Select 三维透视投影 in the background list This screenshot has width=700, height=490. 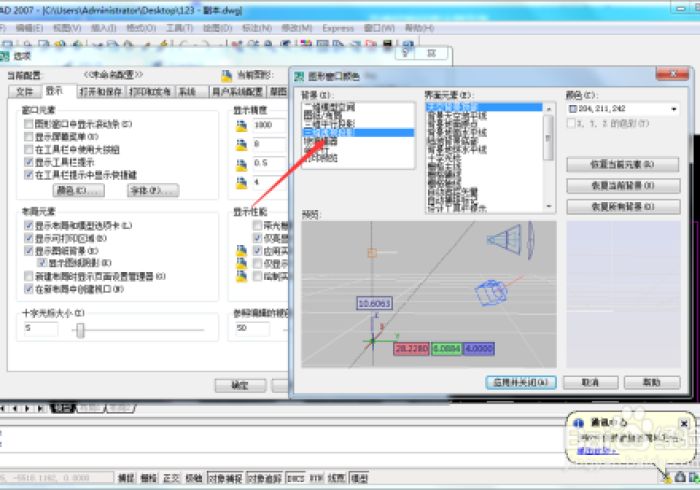click(336, 132)
